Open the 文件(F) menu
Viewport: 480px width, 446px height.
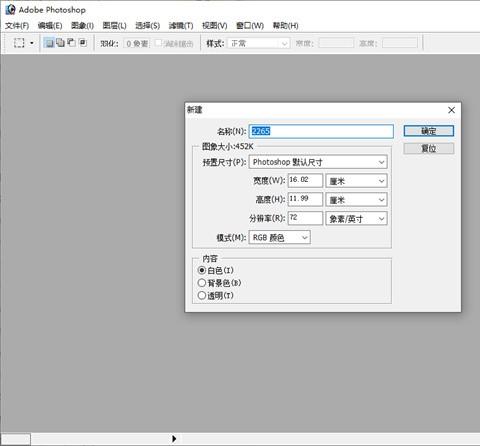click(17, 26)
